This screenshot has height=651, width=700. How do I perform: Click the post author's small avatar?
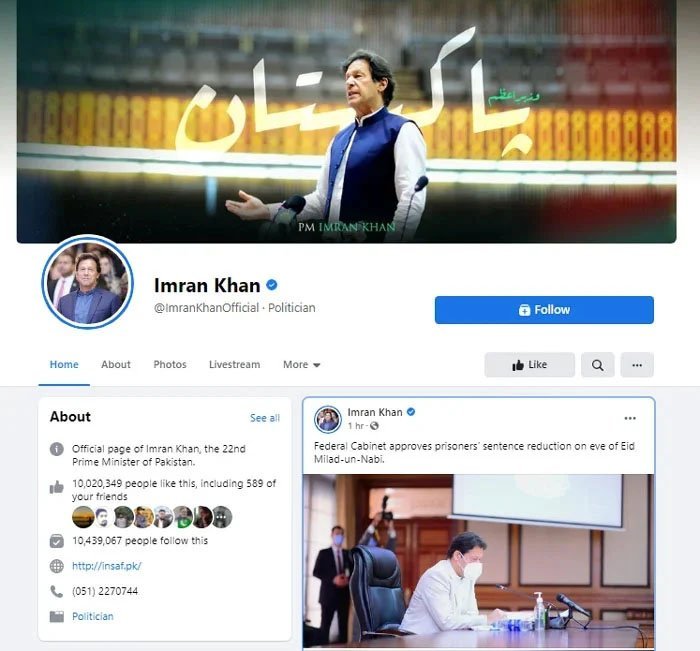pyautogui.click(x=328, y=419)
